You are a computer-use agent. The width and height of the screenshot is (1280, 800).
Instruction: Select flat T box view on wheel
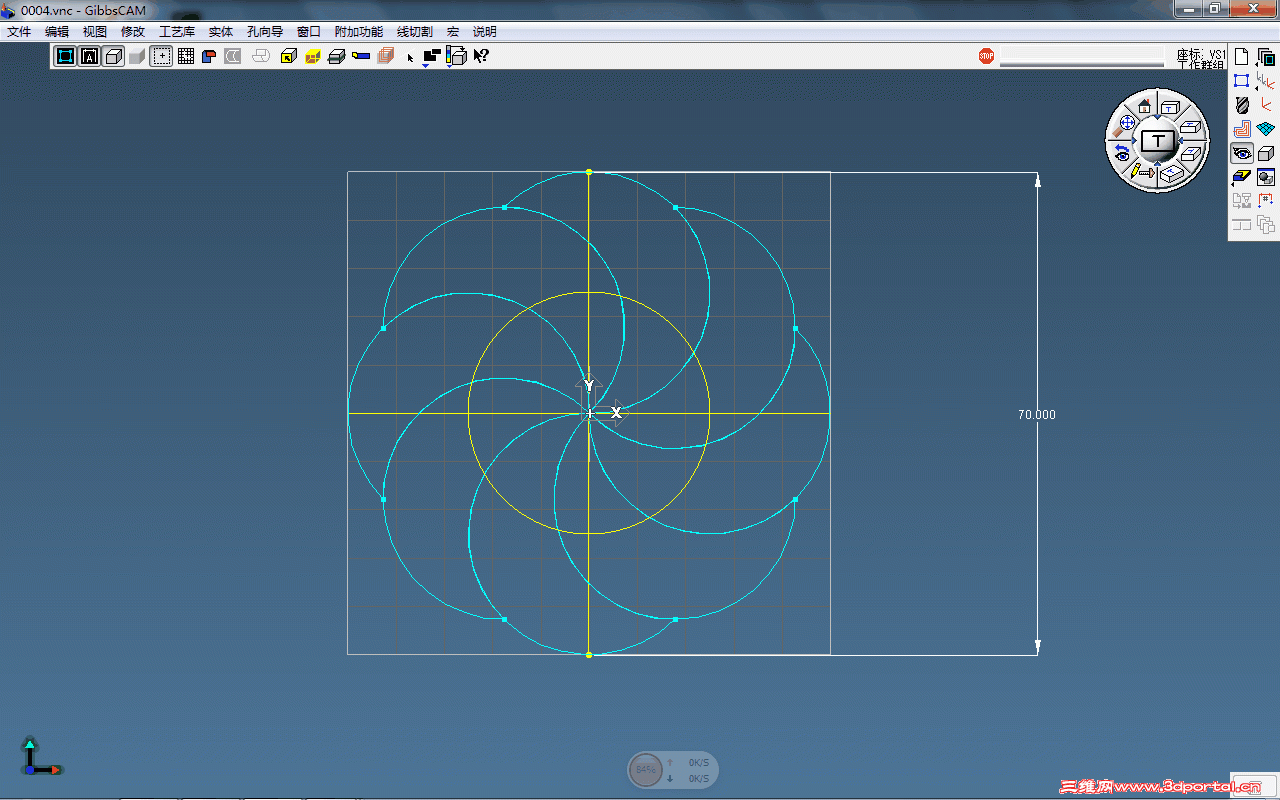click(x=1170, y=106)
